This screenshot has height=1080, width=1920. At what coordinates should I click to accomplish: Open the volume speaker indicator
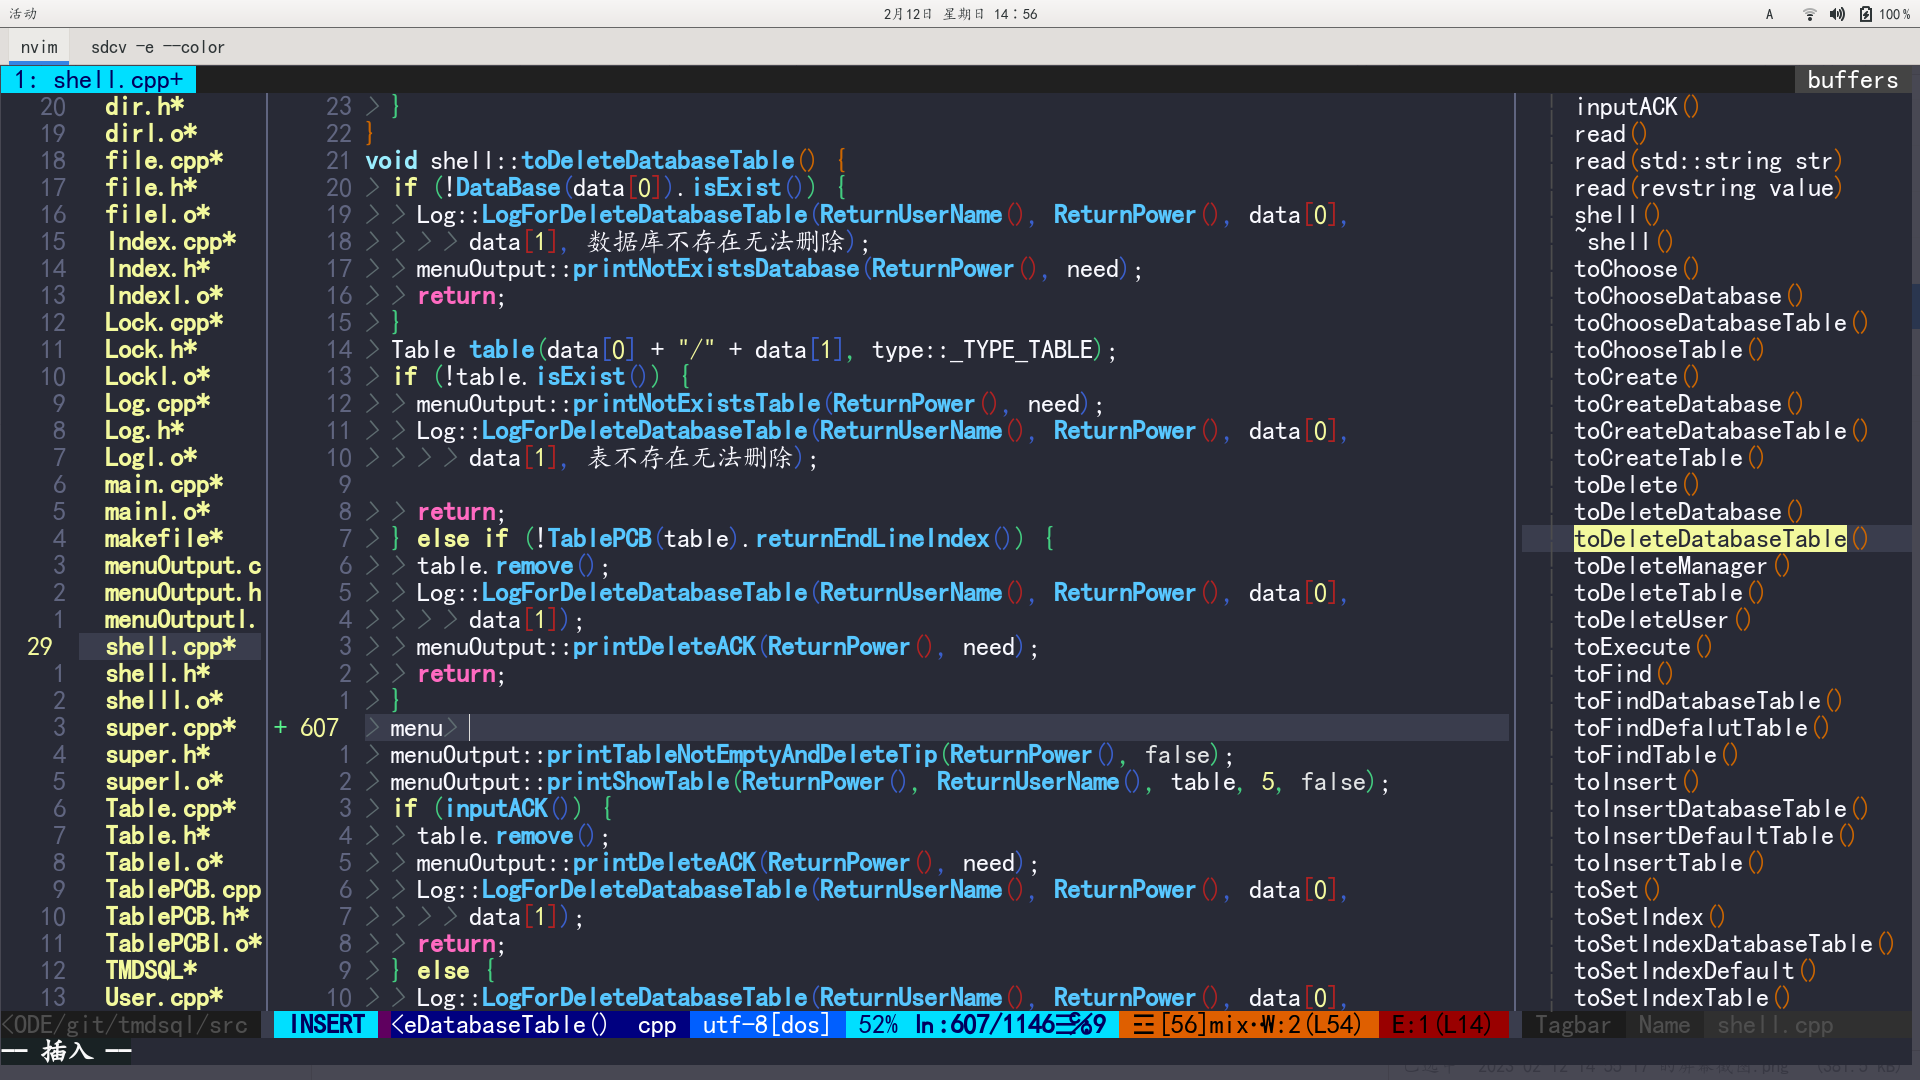pyautogui.click(x=1837, y=14)
